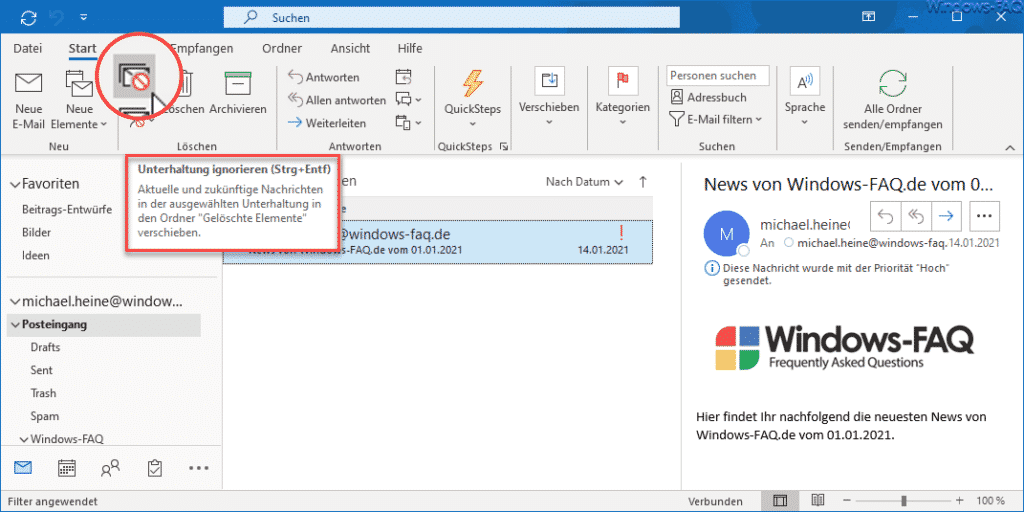
Task: Switch to the Tasks view icon
Action: pyautogui.click(x=155, y=468)
